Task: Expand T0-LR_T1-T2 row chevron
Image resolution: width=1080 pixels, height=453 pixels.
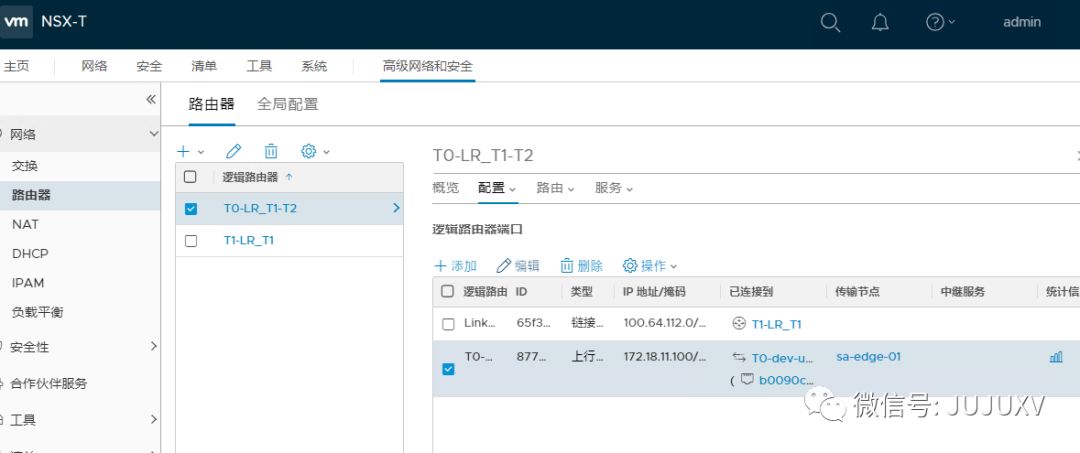Action: pyautogui.click(x=396, y=208)
